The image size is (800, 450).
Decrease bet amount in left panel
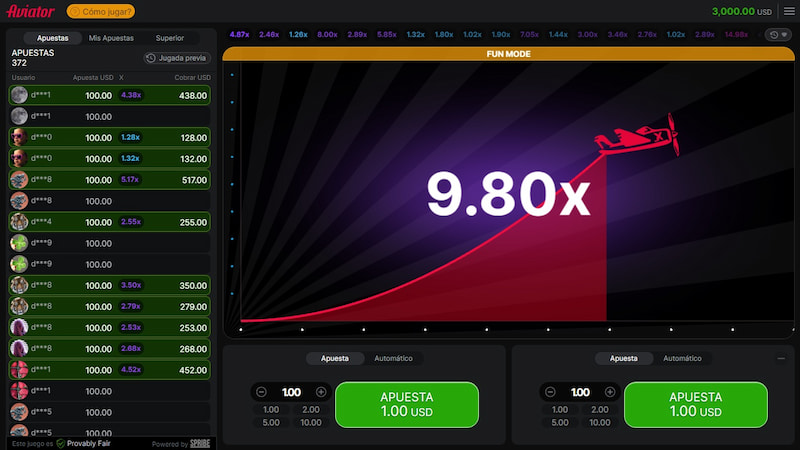(261, 392)
